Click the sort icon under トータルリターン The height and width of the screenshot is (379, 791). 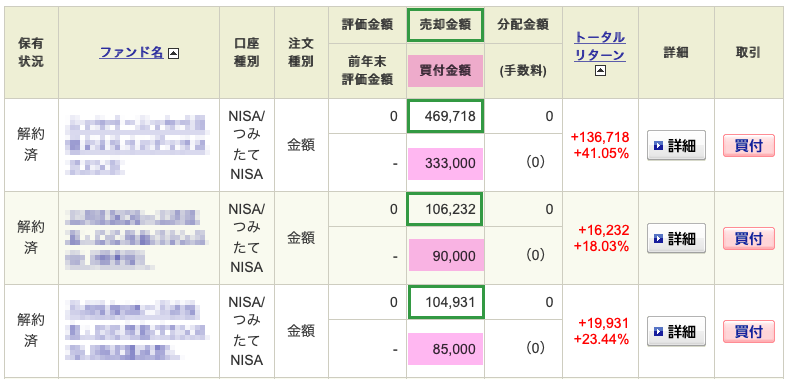coord(600,72)
